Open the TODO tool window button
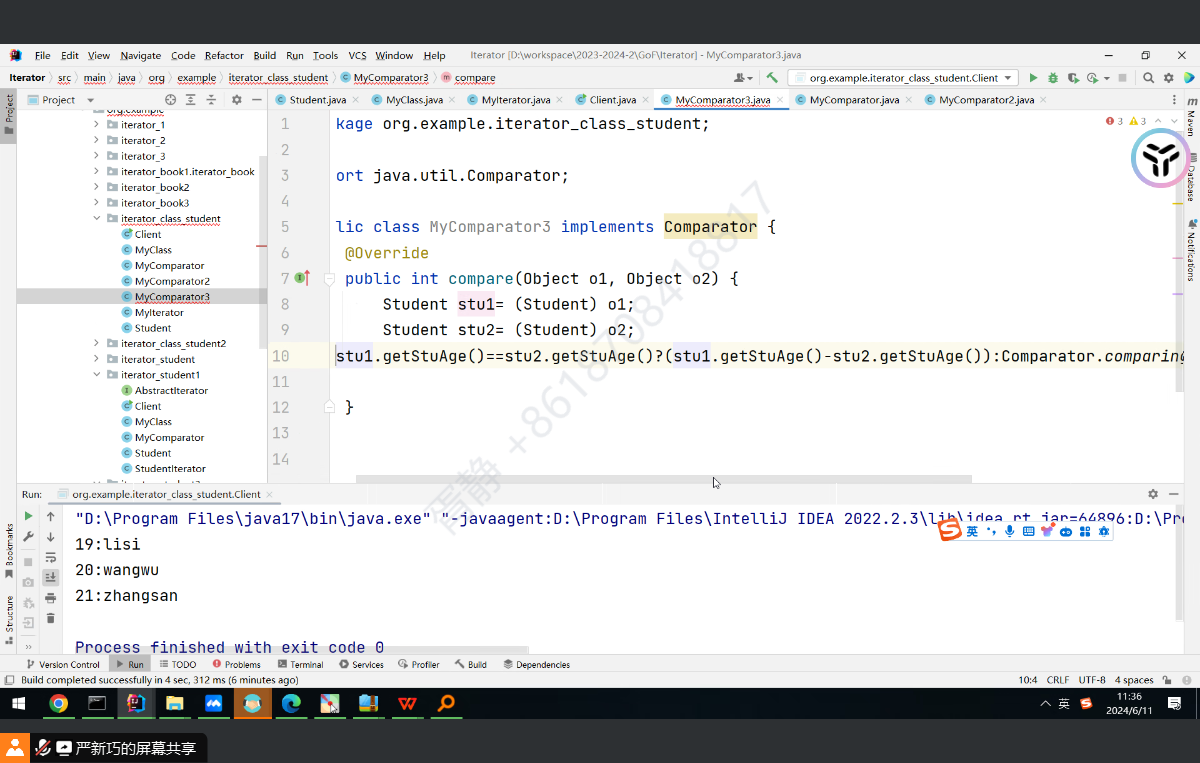 click(178, 664)
